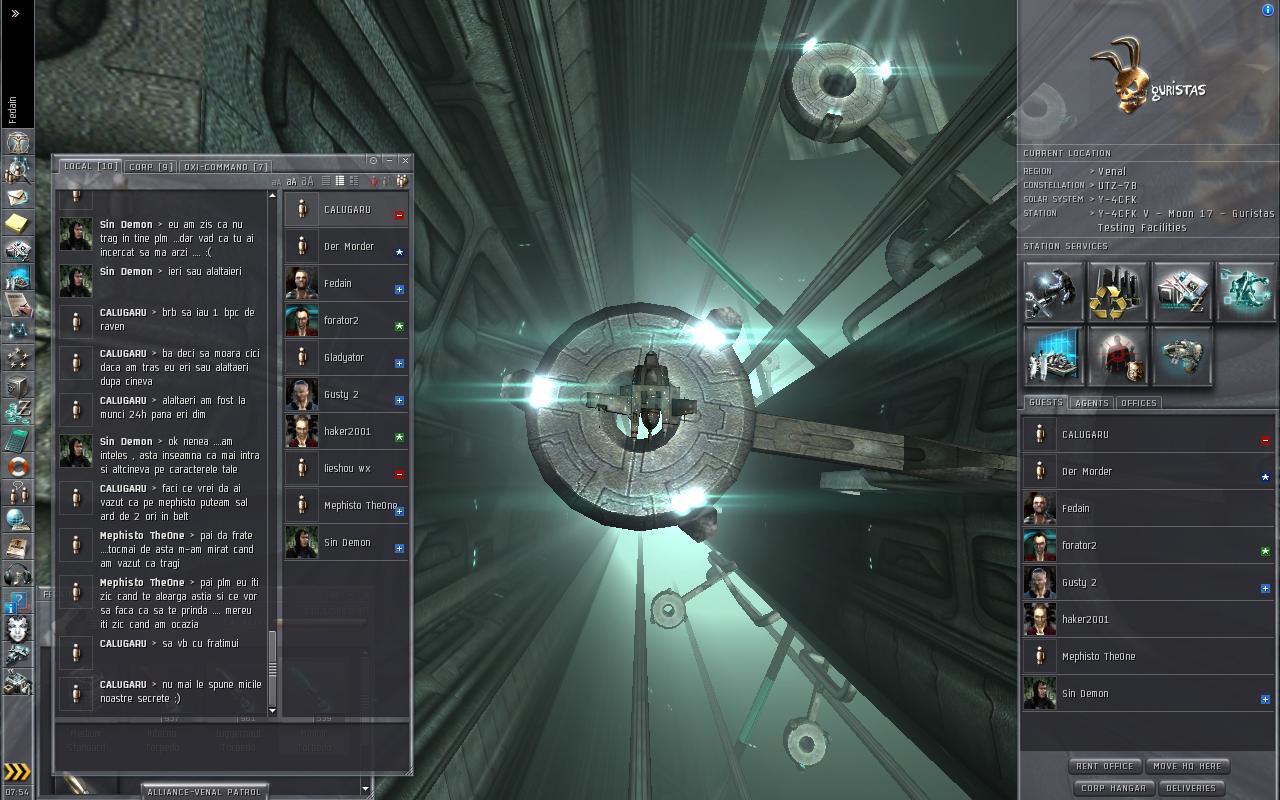Switch to the Corp [9] chat tab
The height and width of the screenshot is (800, 1280).
click(x=151, y=167)
